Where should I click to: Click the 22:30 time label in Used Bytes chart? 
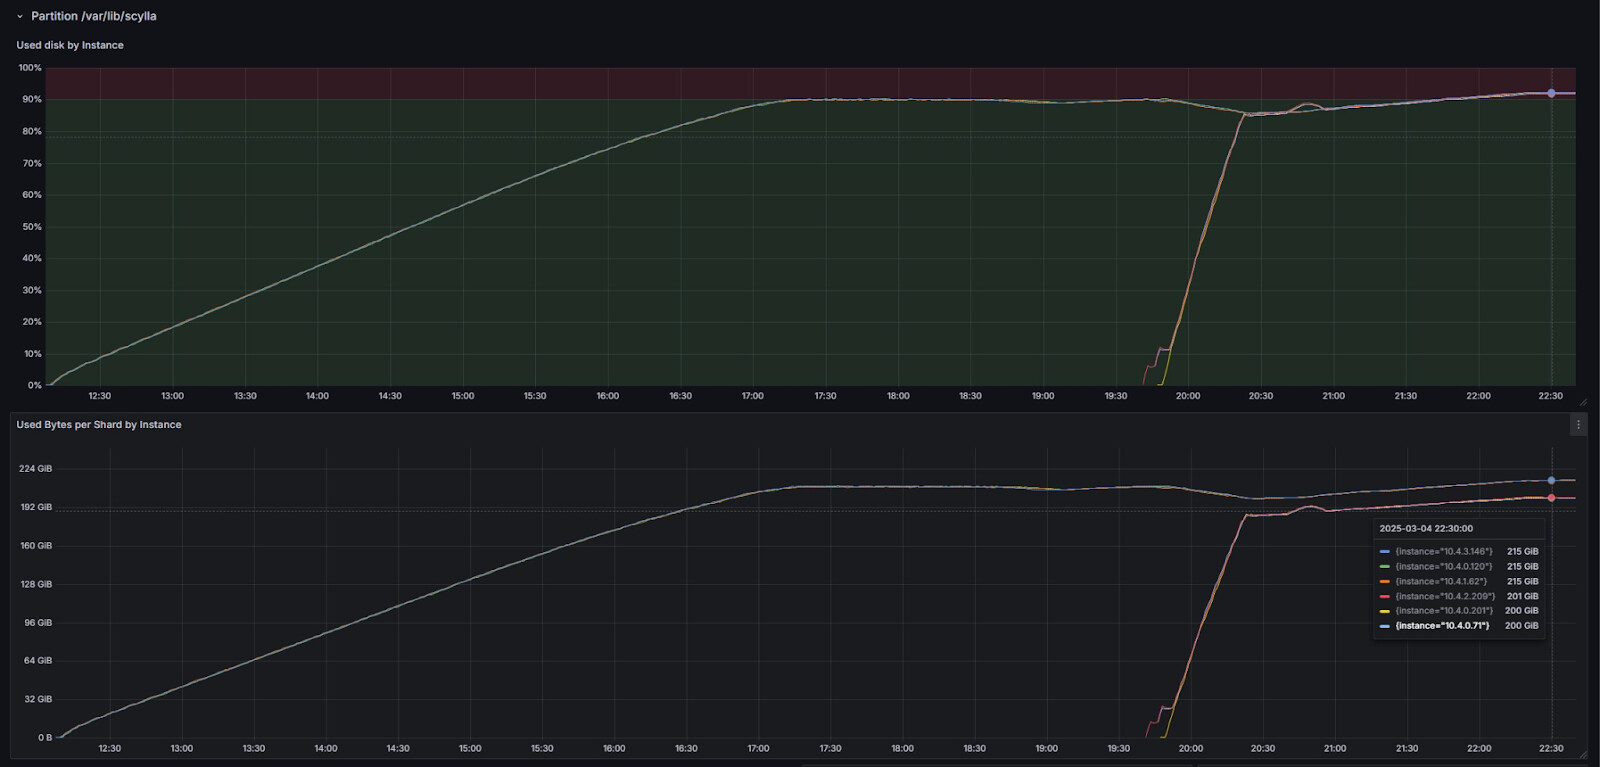tap(1551, 748)
